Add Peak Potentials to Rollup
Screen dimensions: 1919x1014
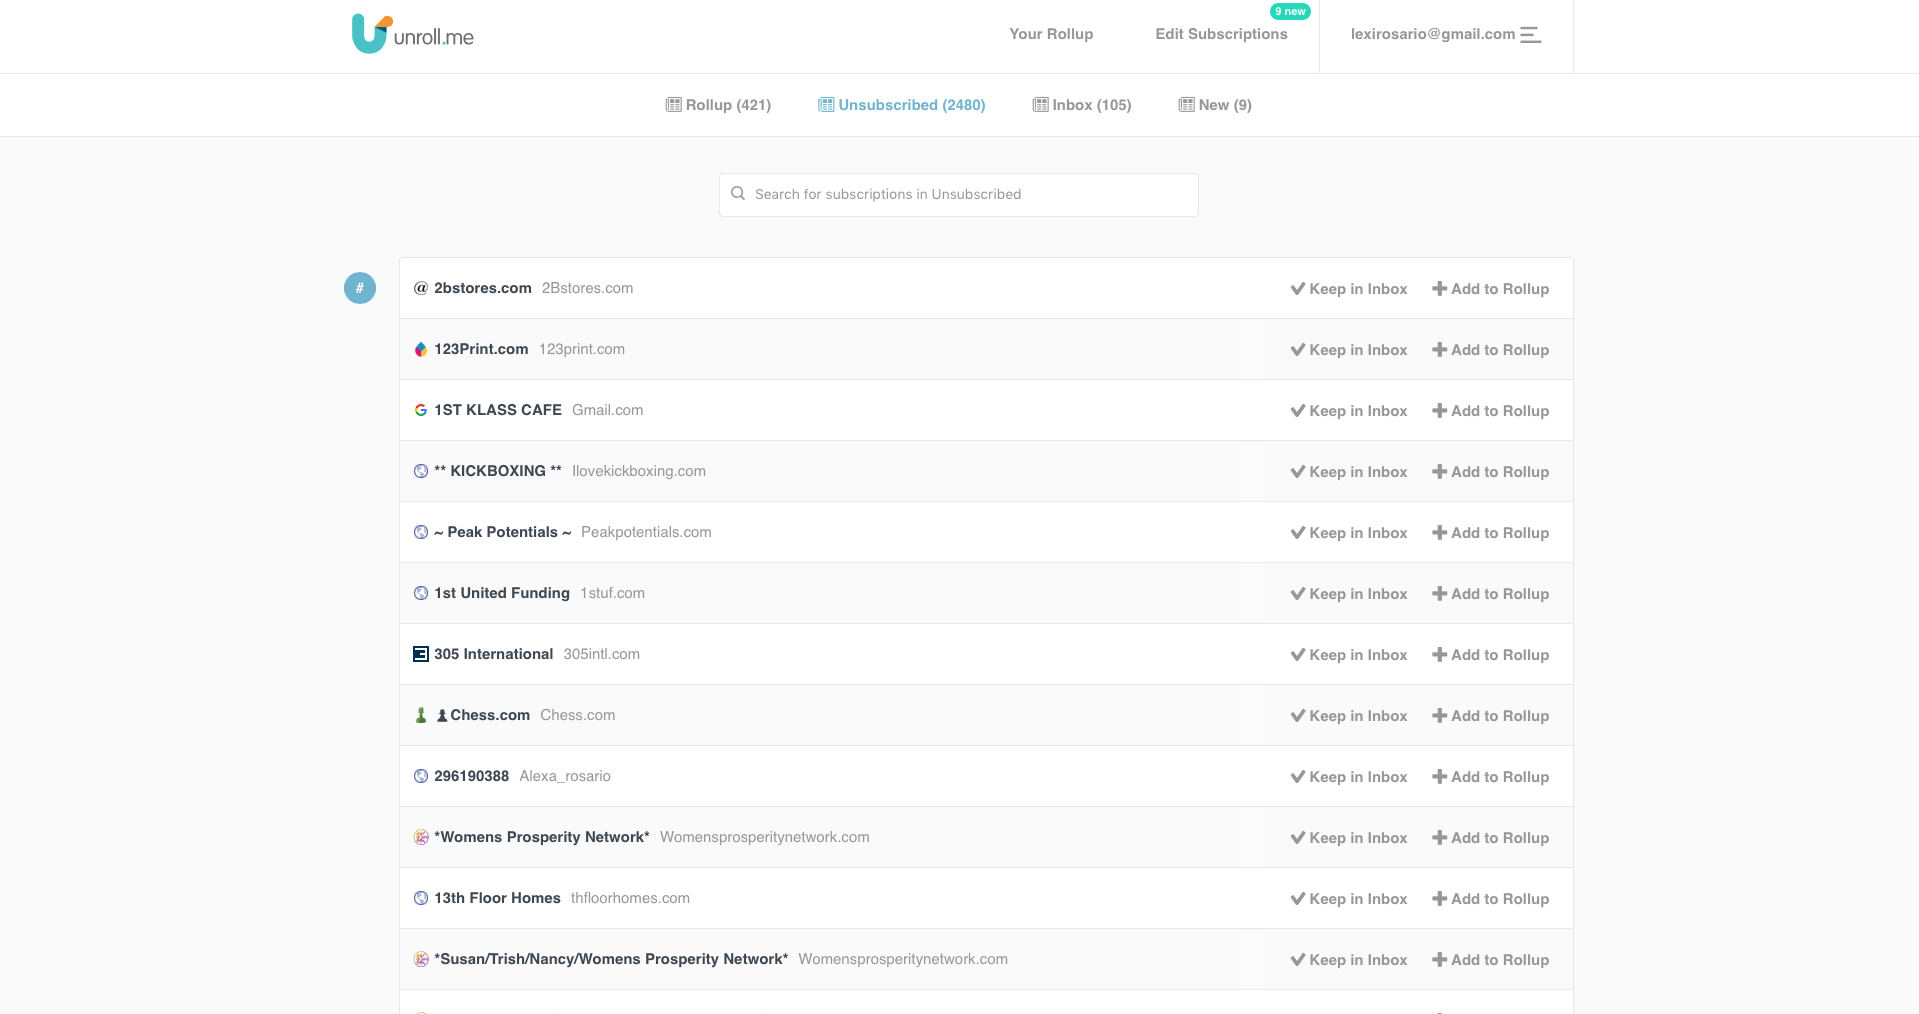(1491, 533)
